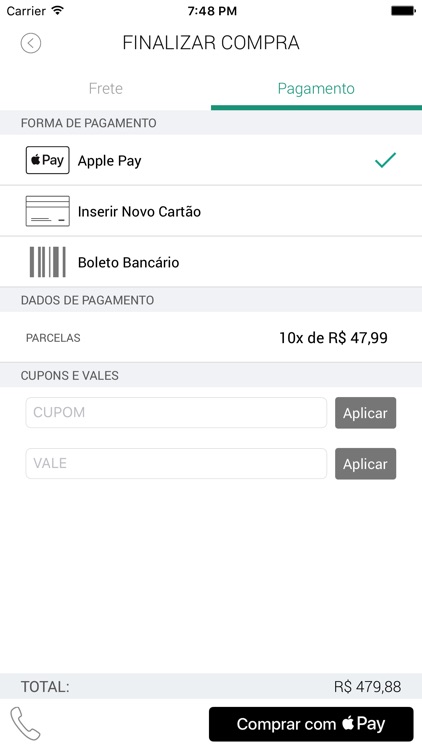422x750 pixels.
Task: Tap the green checkmark beside Apple Pay
Action: [x=385, y=160]
